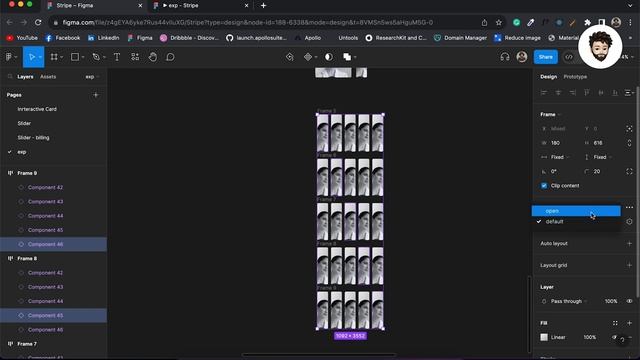
Task: Open horizontal resizing Fixed dropdown
Action: (x=556, y=157)
